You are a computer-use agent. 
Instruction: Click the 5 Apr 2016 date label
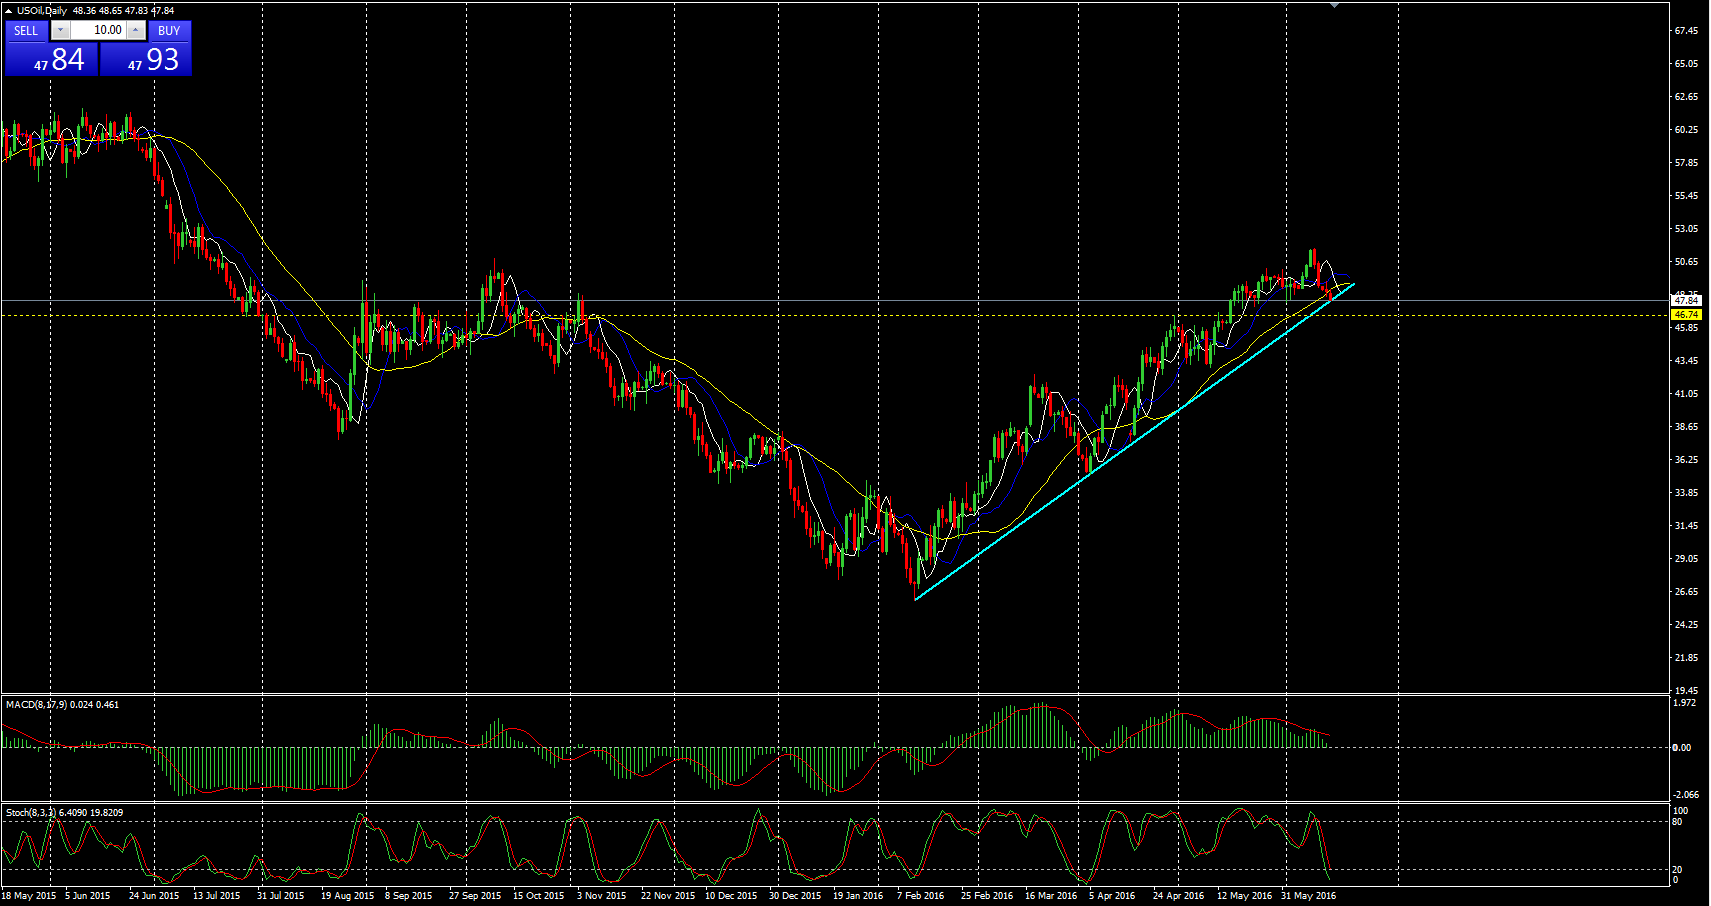[1112, 896]
